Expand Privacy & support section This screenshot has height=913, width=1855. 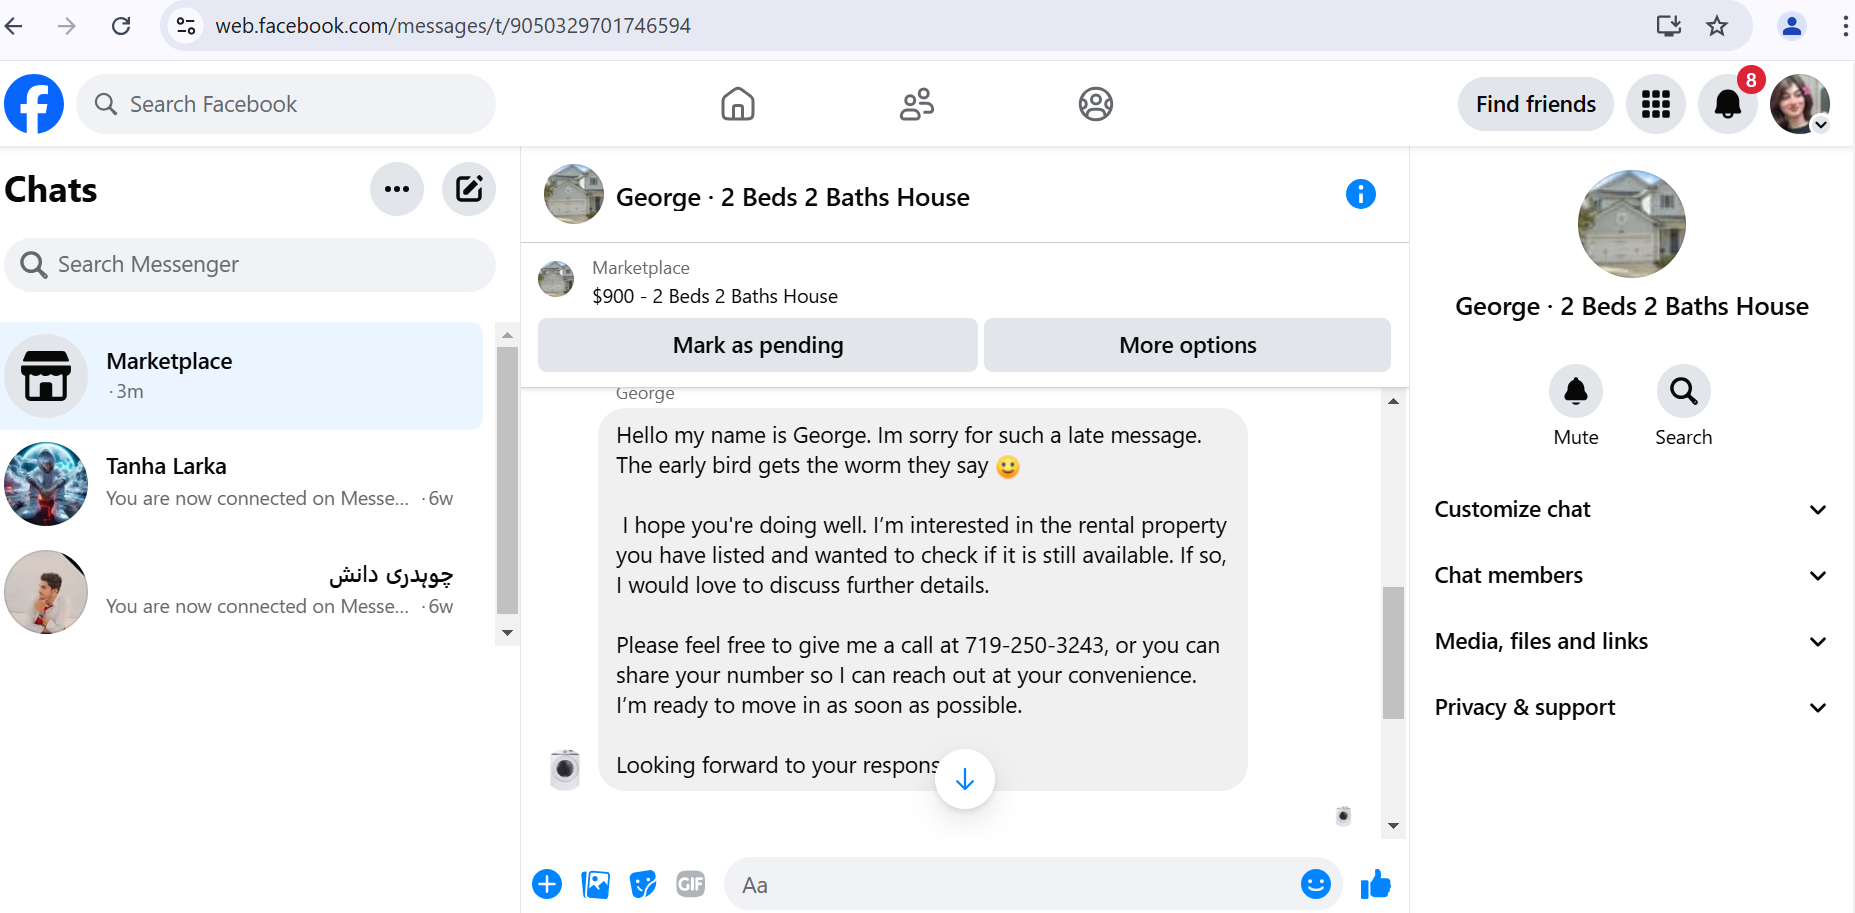tap(1631, 708)
